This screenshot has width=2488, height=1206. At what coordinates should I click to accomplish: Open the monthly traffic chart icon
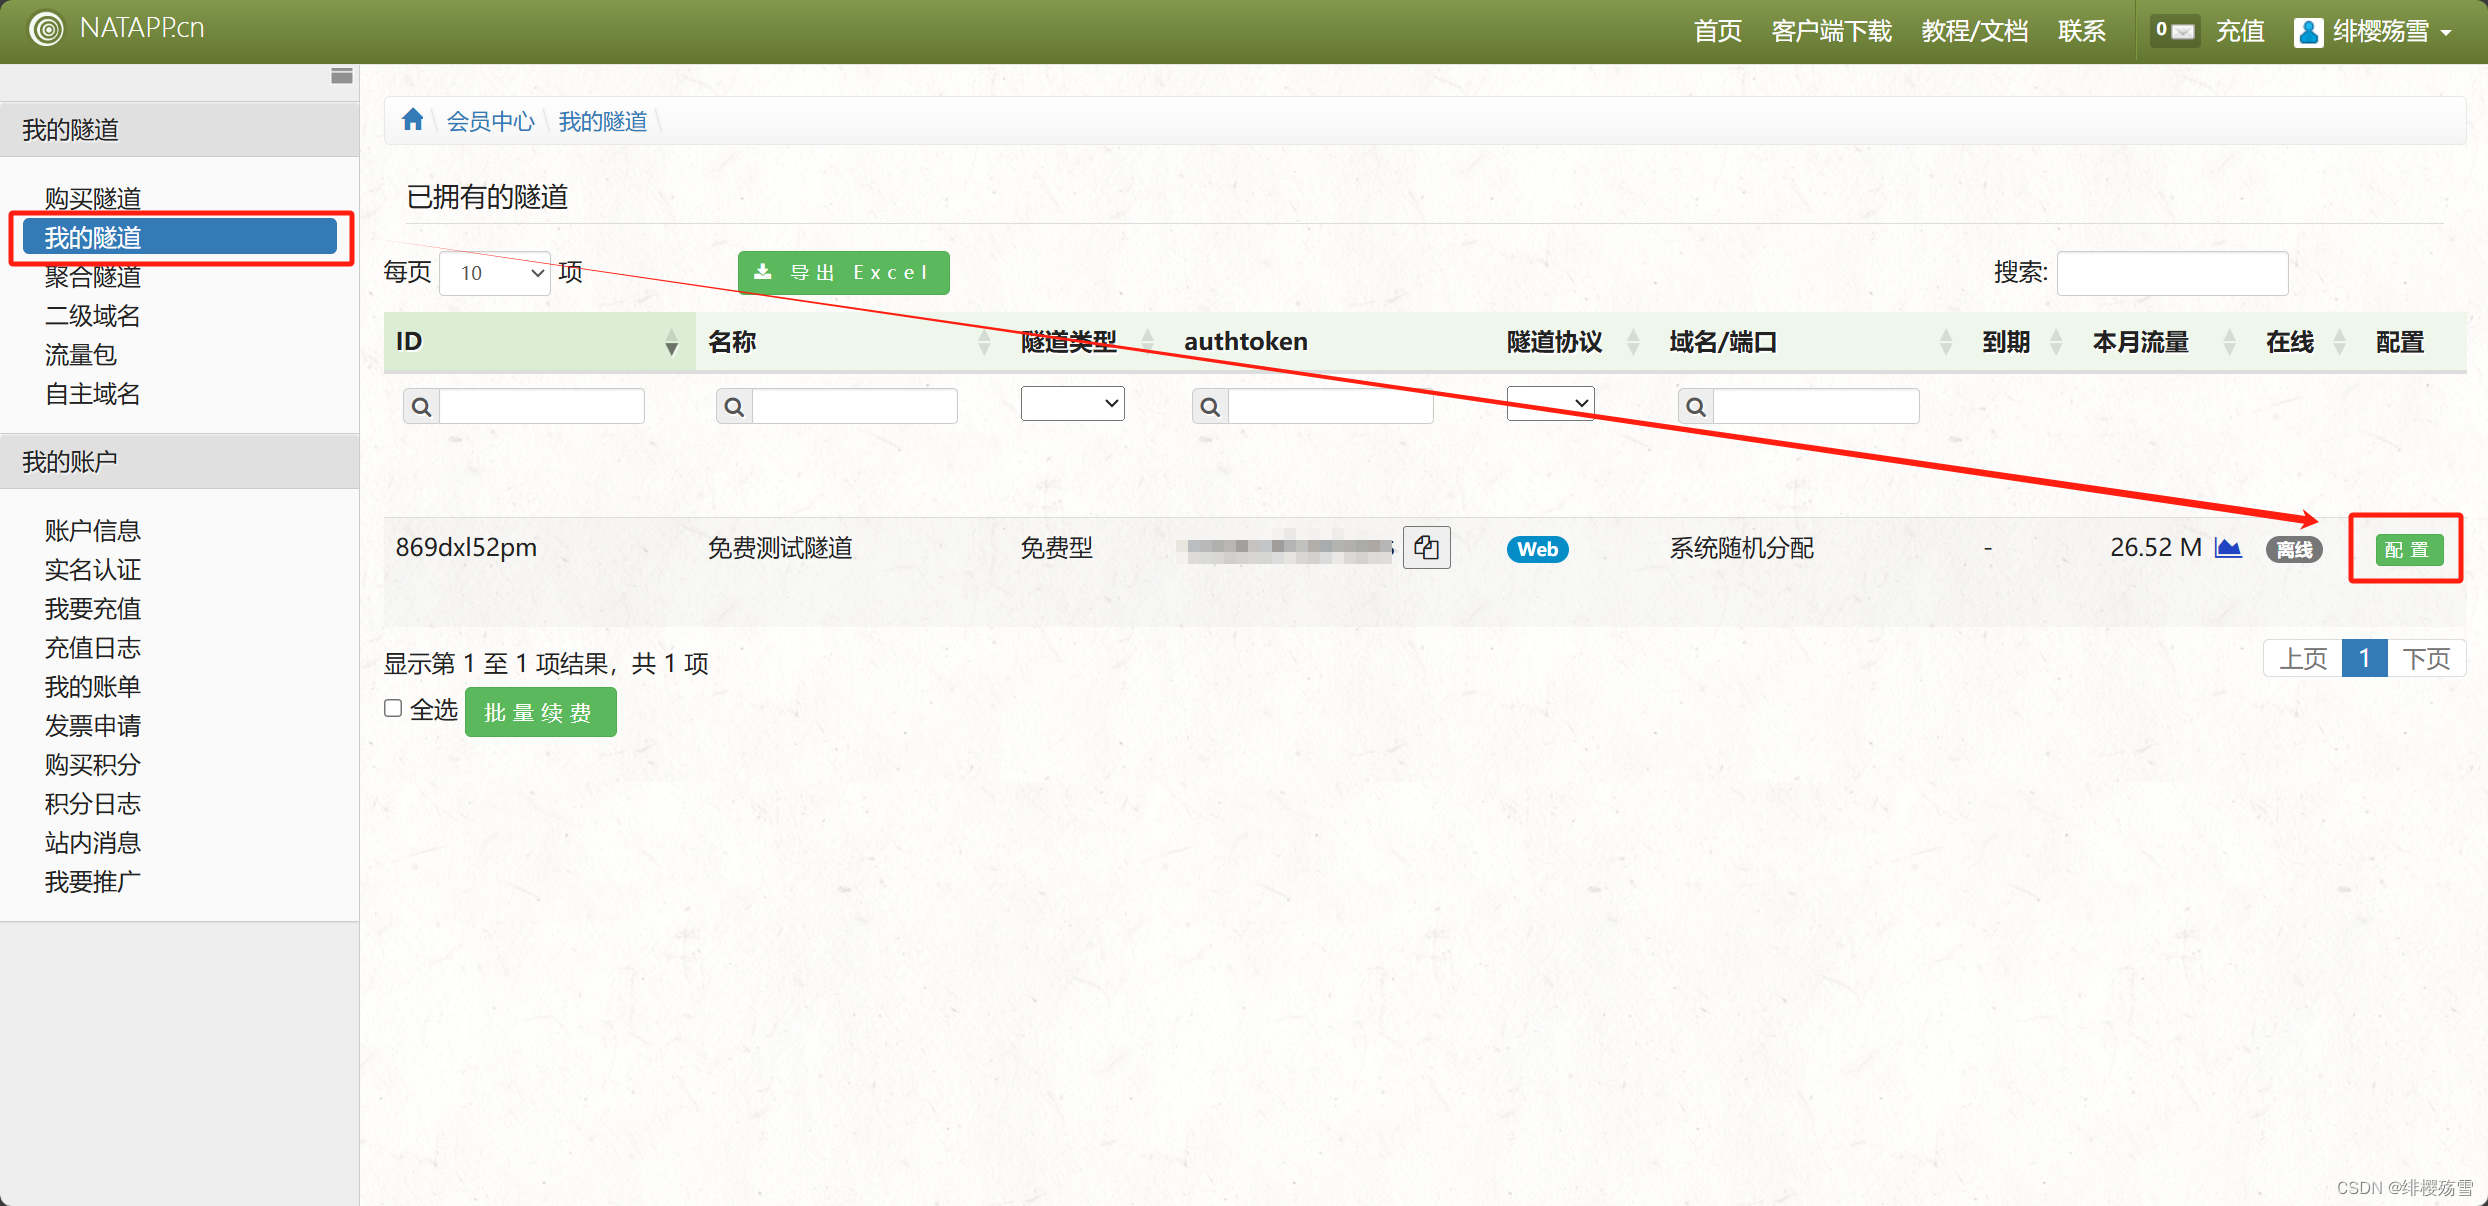click(2228, 548)
